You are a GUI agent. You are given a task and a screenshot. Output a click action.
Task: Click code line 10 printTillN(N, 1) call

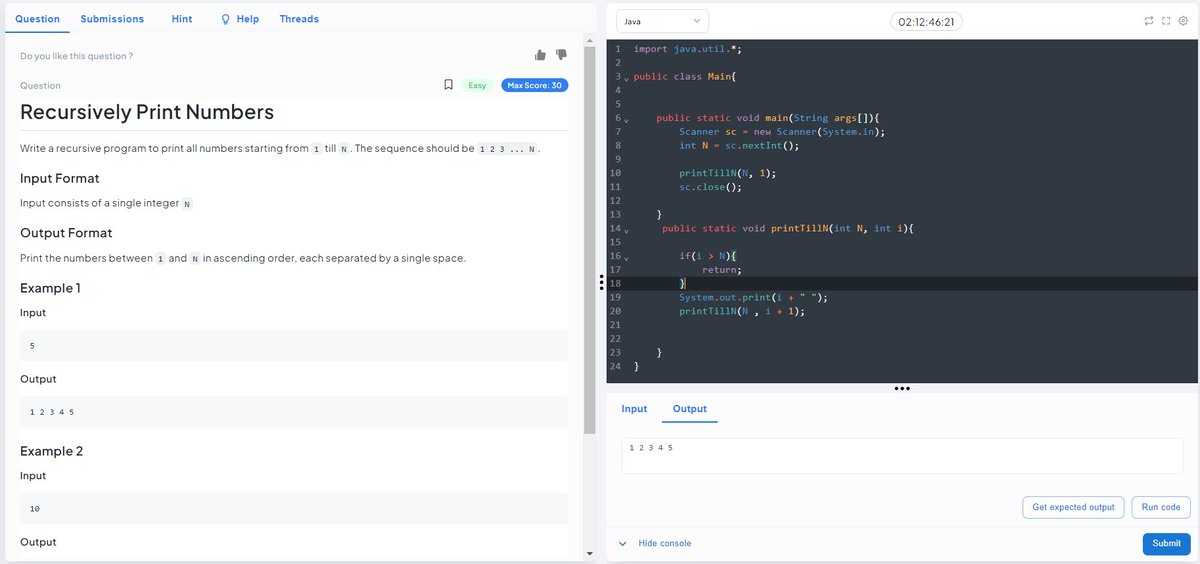pyautogui.click(x=727, y=173)
